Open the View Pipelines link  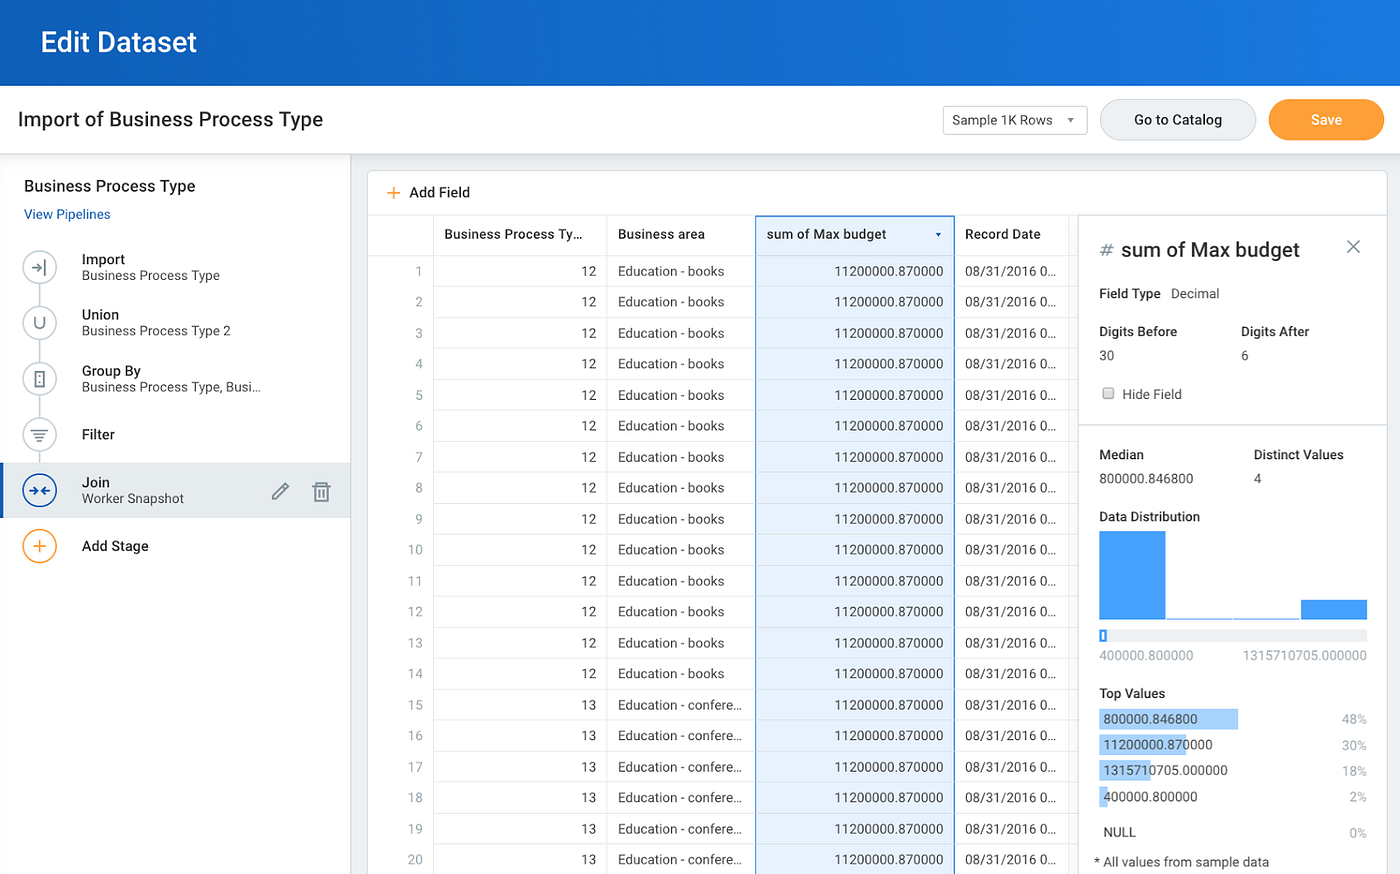(66, 214)
